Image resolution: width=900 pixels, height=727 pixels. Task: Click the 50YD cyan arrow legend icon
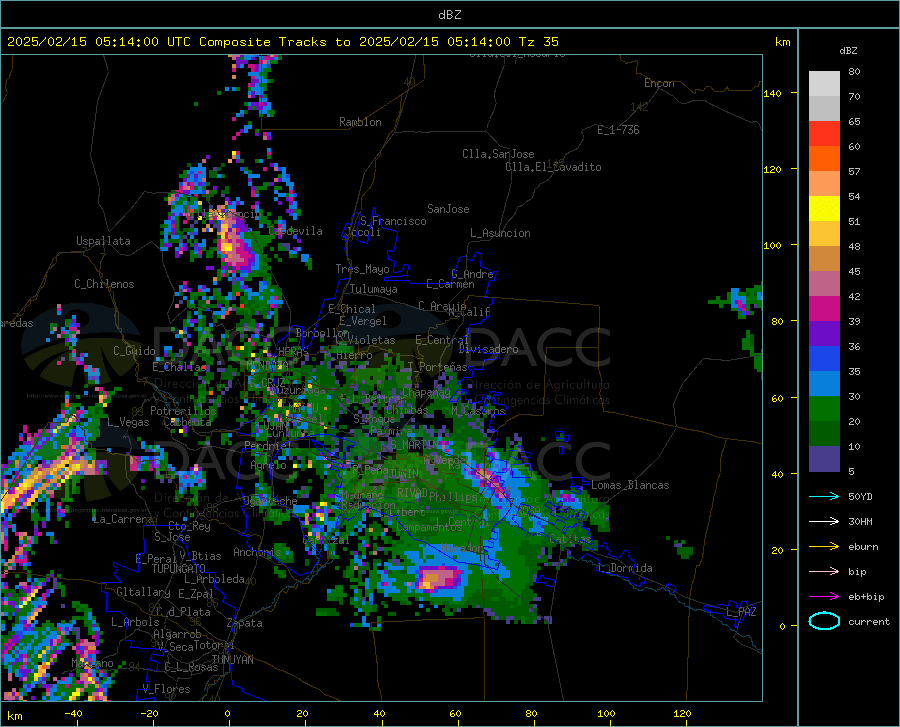click(x=824, y=496)
